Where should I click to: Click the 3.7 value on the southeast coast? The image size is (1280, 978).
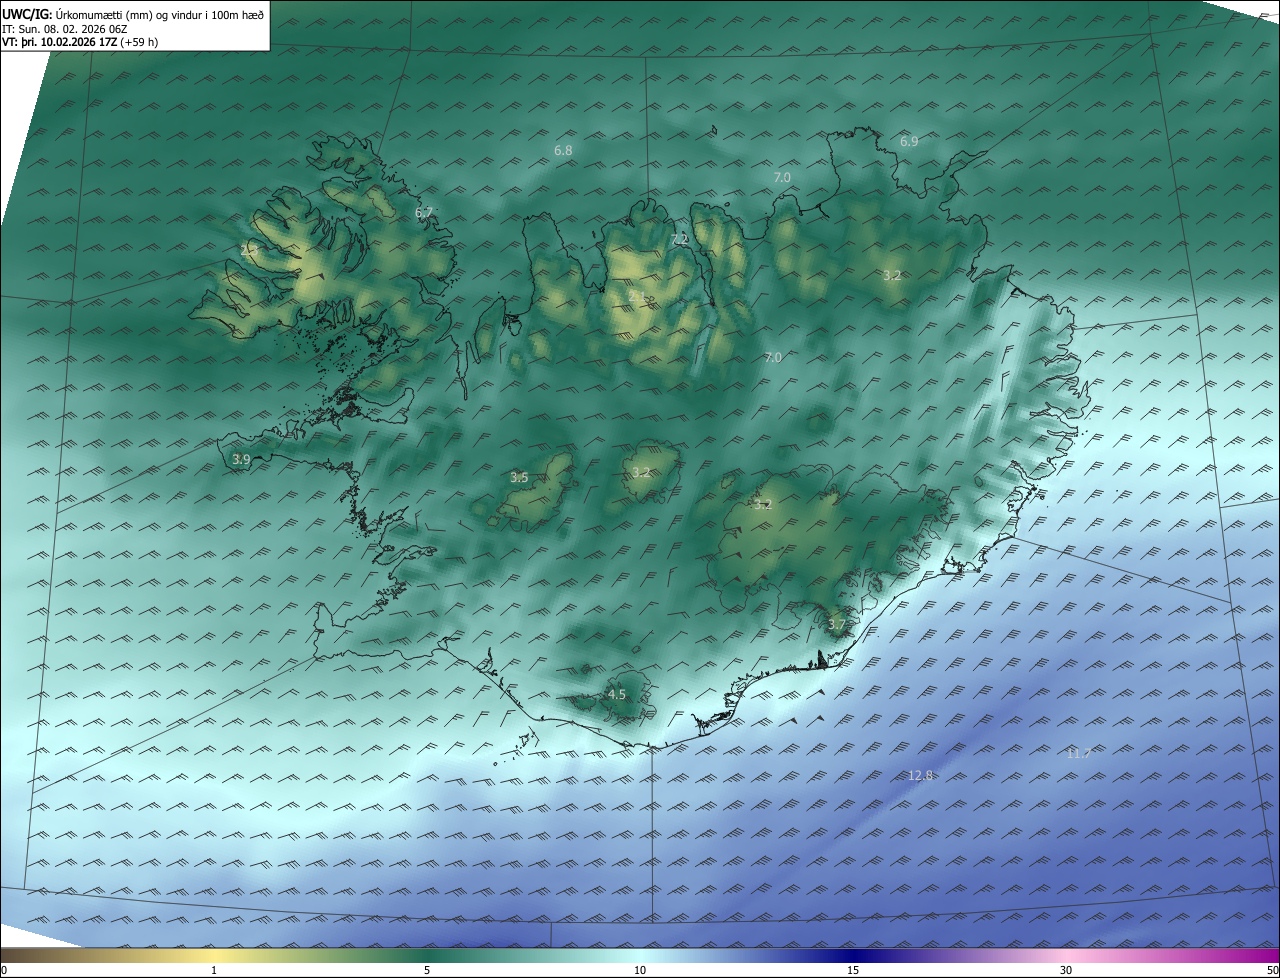pyautogui.click(x=837, y=625)
